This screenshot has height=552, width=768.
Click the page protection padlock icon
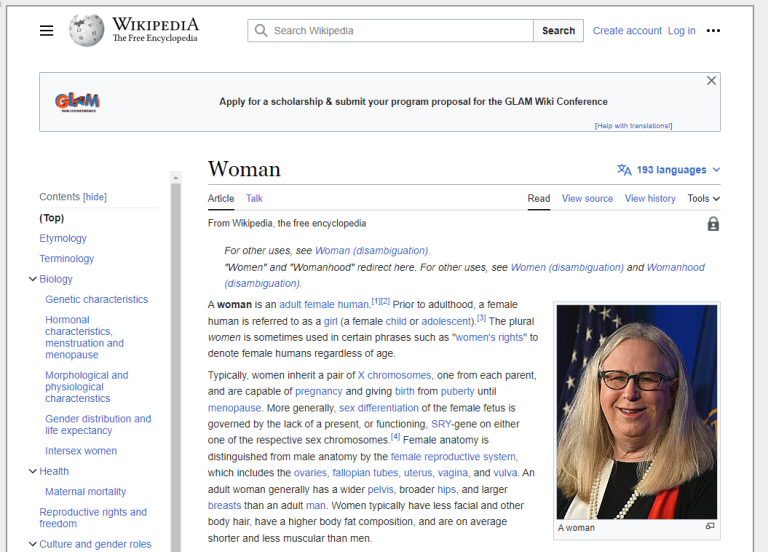pyautogui.click(x=713, y=224)
